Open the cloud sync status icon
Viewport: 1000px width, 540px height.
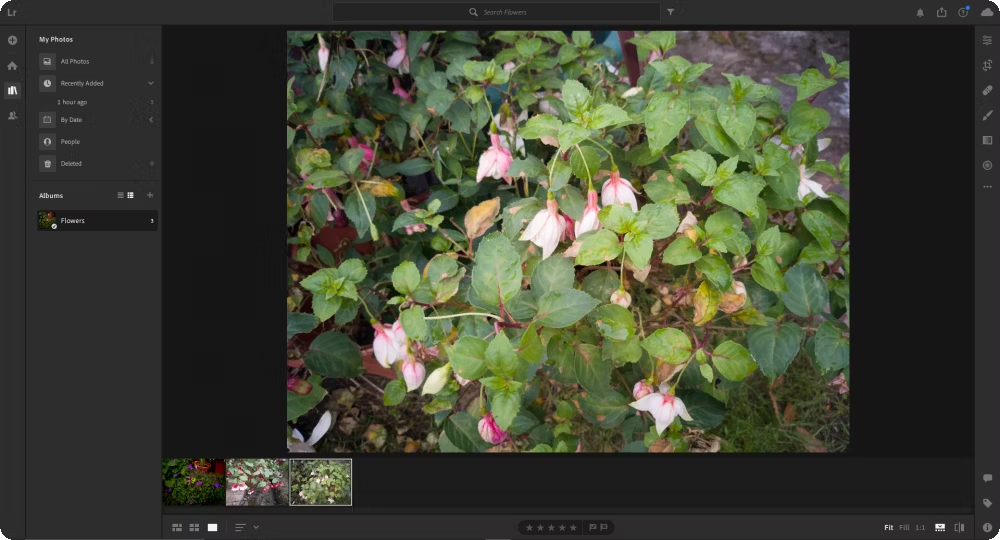(987, 12)
